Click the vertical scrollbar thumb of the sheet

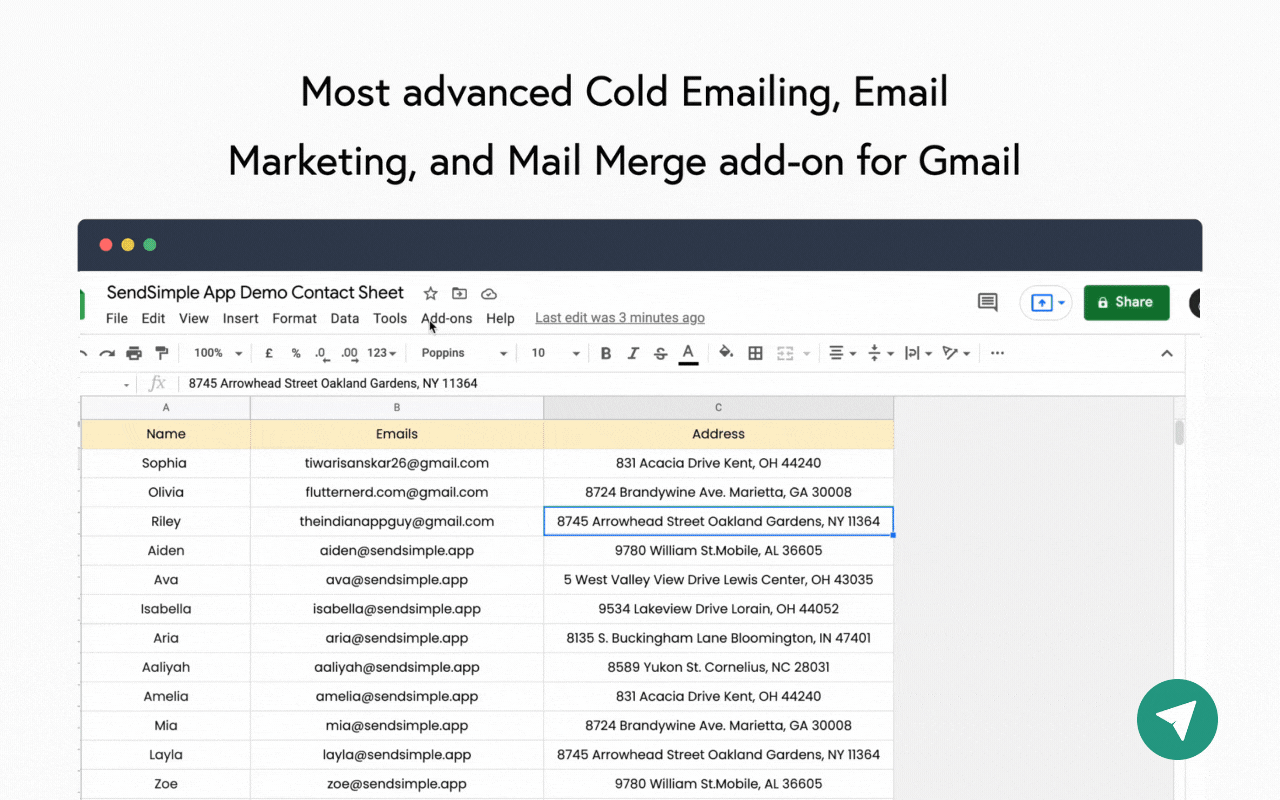[1179, 432]
